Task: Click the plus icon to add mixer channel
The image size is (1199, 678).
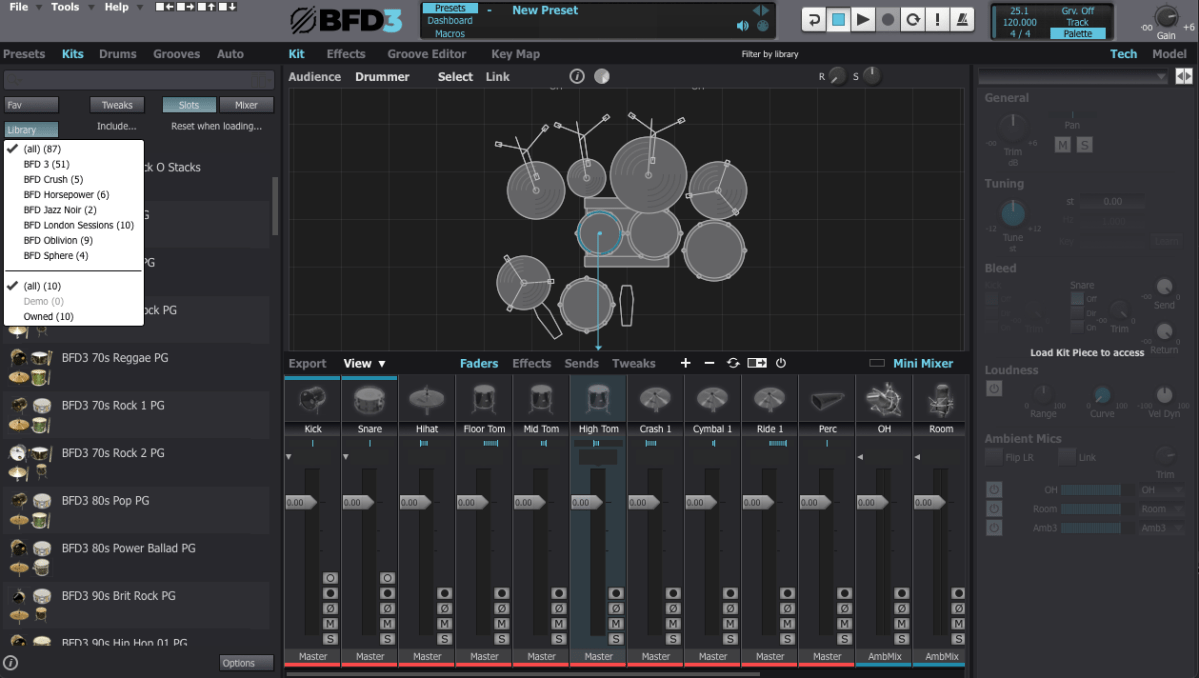Action: coord(685,363)
